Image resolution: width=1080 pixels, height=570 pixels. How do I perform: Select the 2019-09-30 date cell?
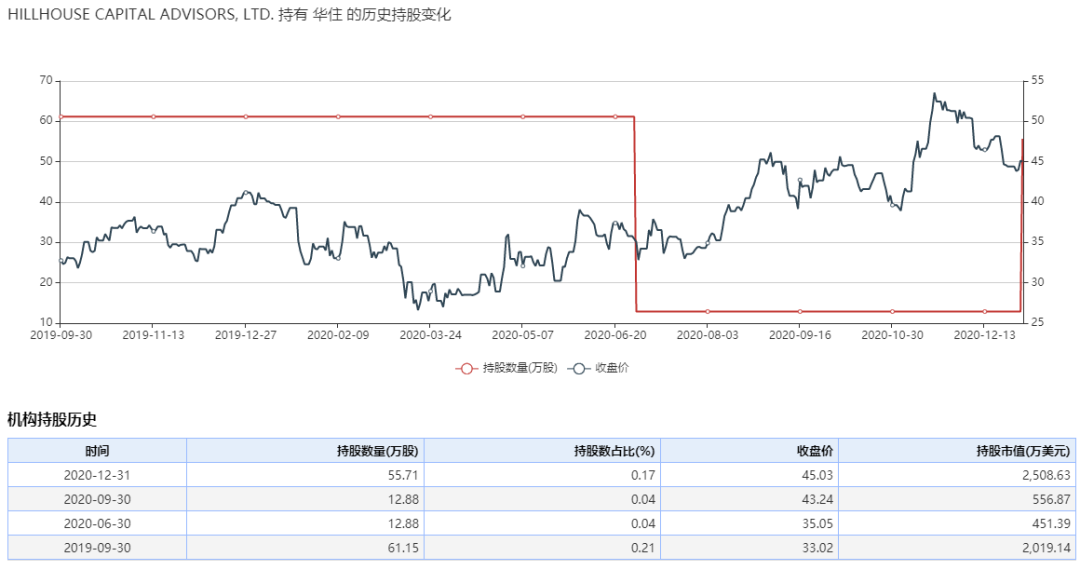point(97,548)
